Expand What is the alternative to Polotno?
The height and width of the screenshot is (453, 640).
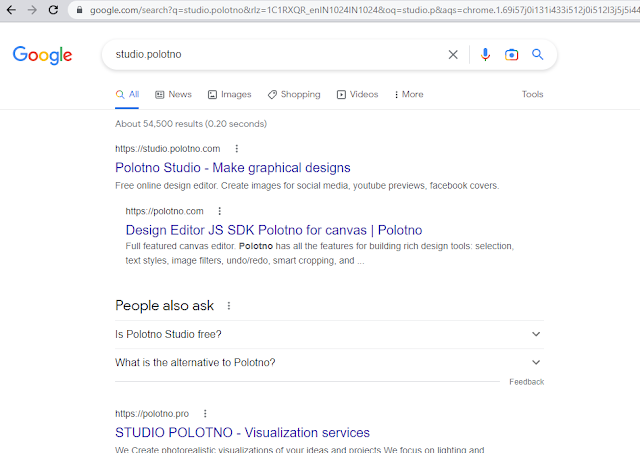click(329, 362)
